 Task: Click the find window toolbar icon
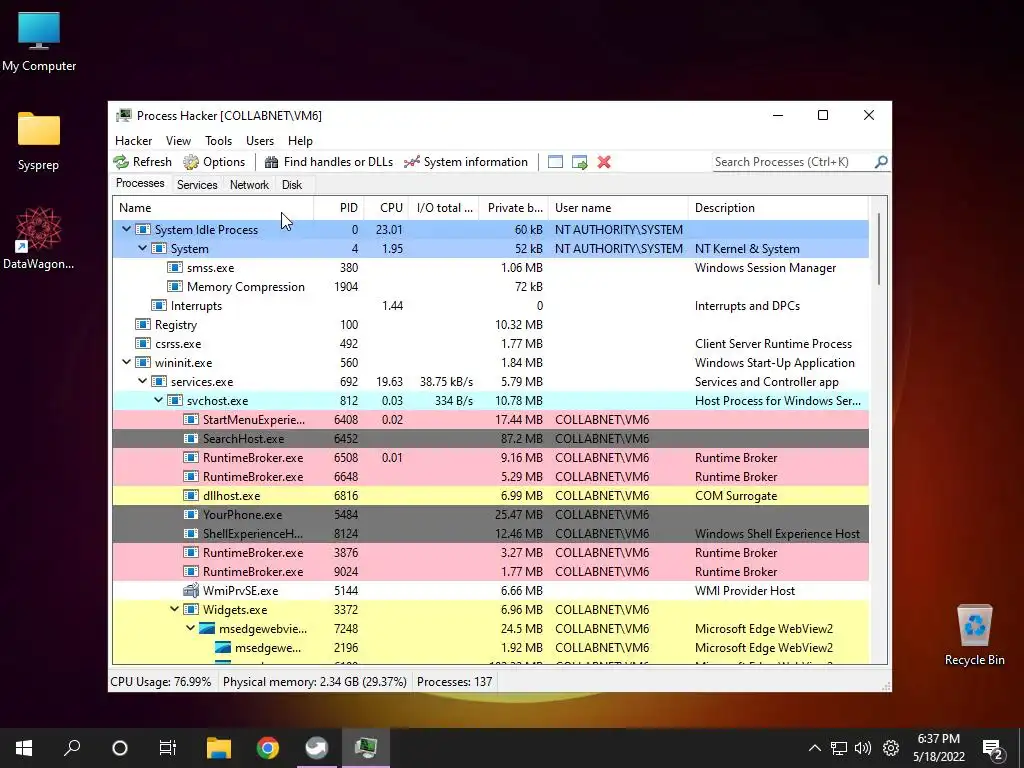(x=555, y=162)
